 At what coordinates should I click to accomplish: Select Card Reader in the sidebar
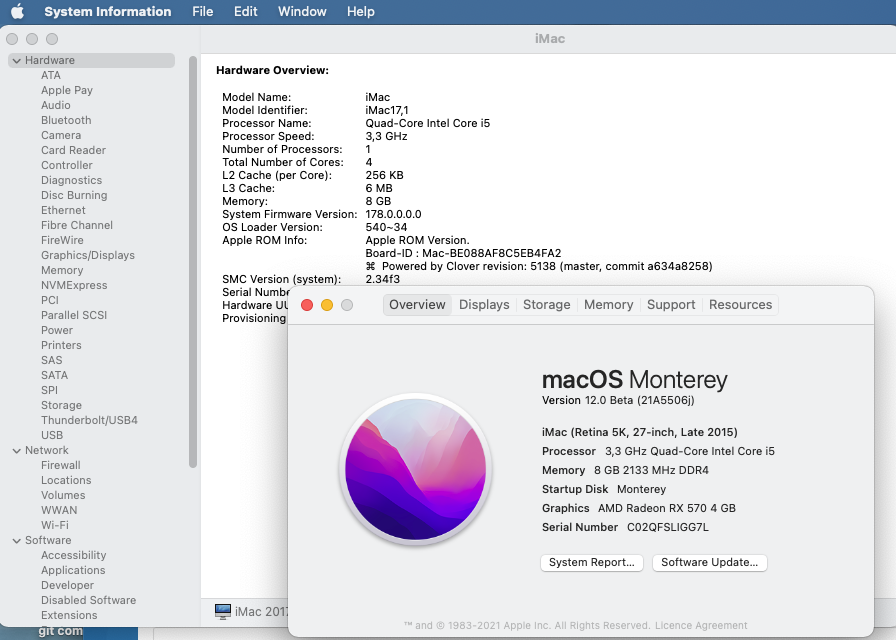point(73,150)
